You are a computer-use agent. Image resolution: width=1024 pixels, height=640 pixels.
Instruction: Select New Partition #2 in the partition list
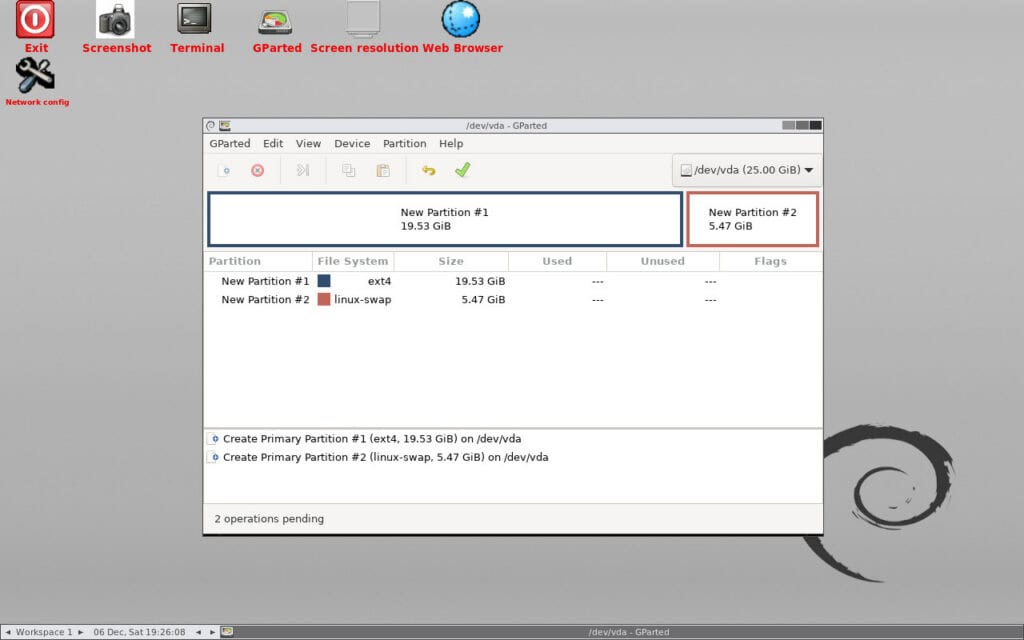coord(264,299)
